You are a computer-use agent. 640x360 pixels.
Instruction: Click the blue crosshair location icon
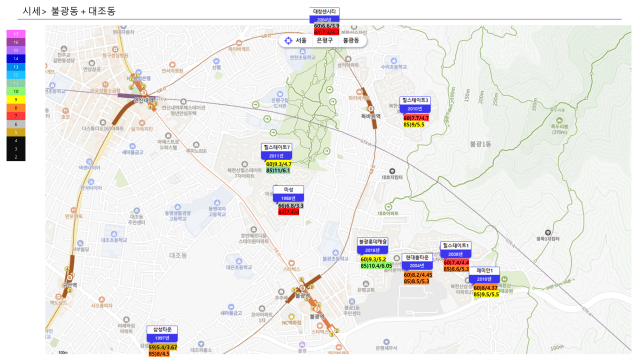click(288, 40)
